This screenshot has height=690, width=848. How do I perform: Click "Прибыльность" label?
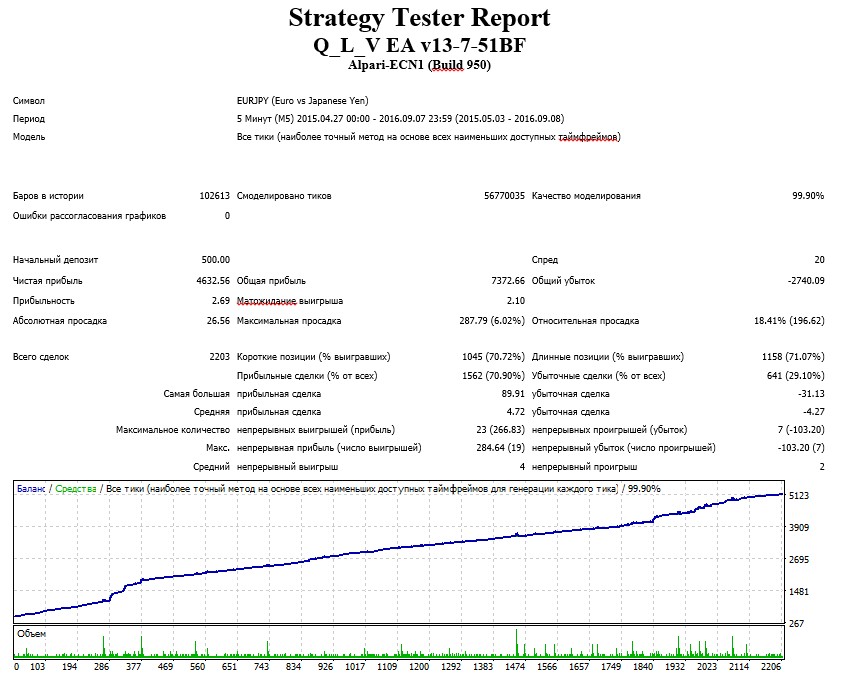[x=43, y=301]
